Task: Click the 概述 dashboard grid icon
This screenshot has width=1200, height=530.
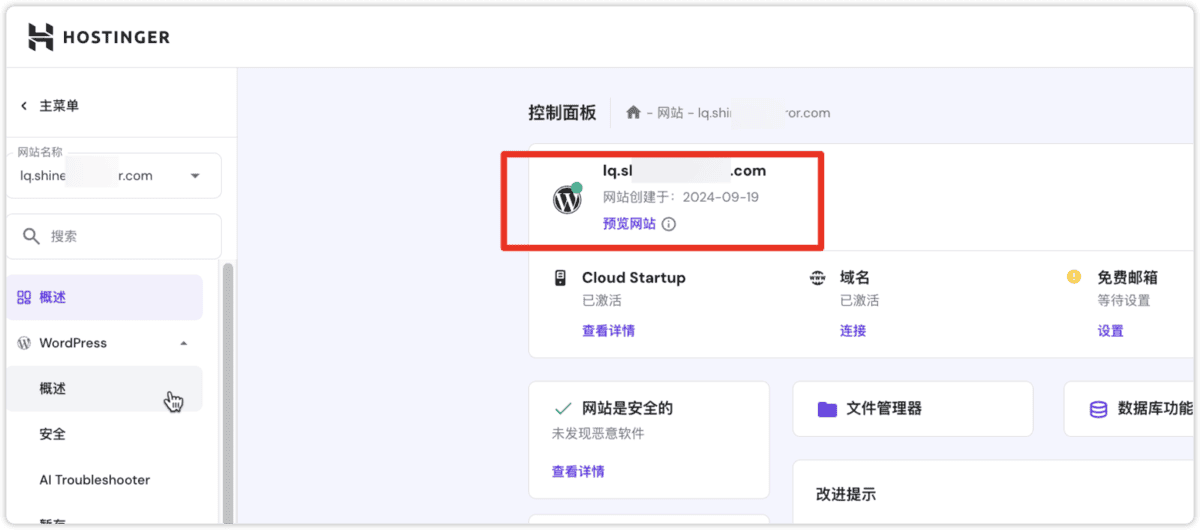Action: [x=24, y=297]
